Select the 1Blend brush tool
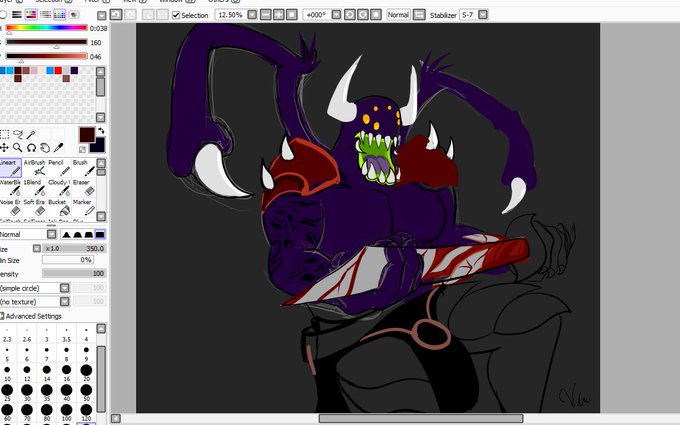680x425 pixels. 34,188
